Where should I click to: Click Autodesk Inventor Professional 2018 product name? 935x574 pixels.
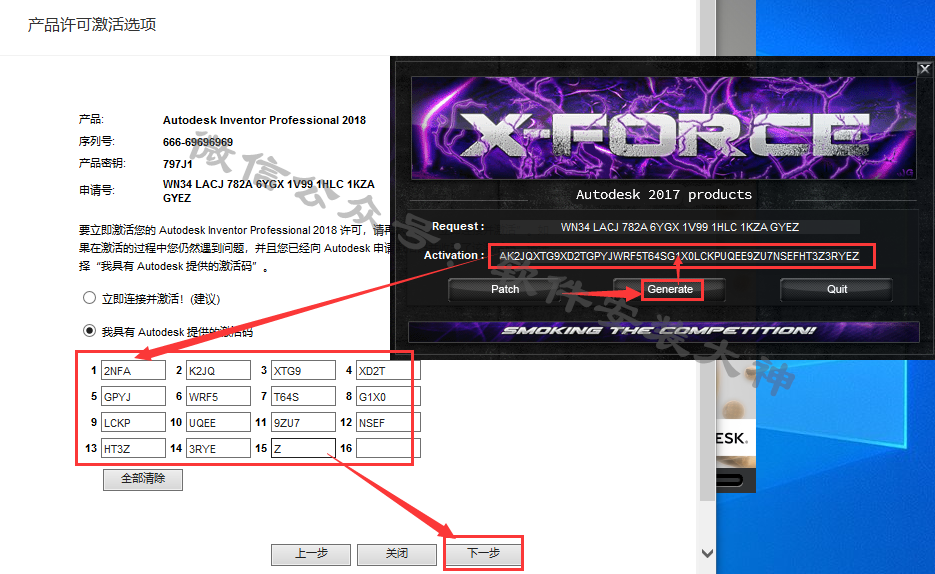coord(264,120)
